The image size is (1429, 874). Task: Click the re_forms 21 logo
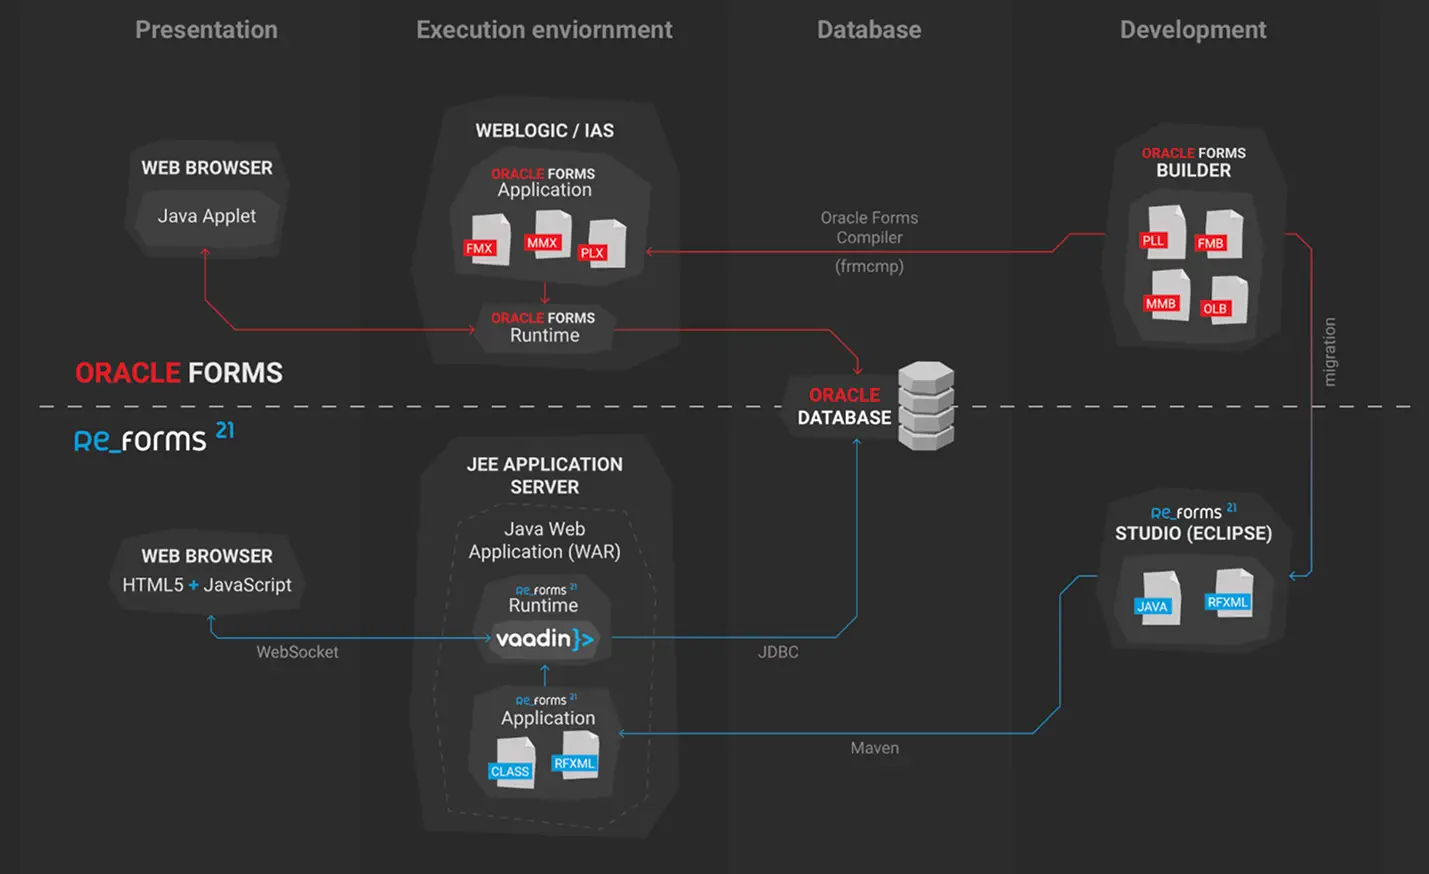click(x=153, y=438)
